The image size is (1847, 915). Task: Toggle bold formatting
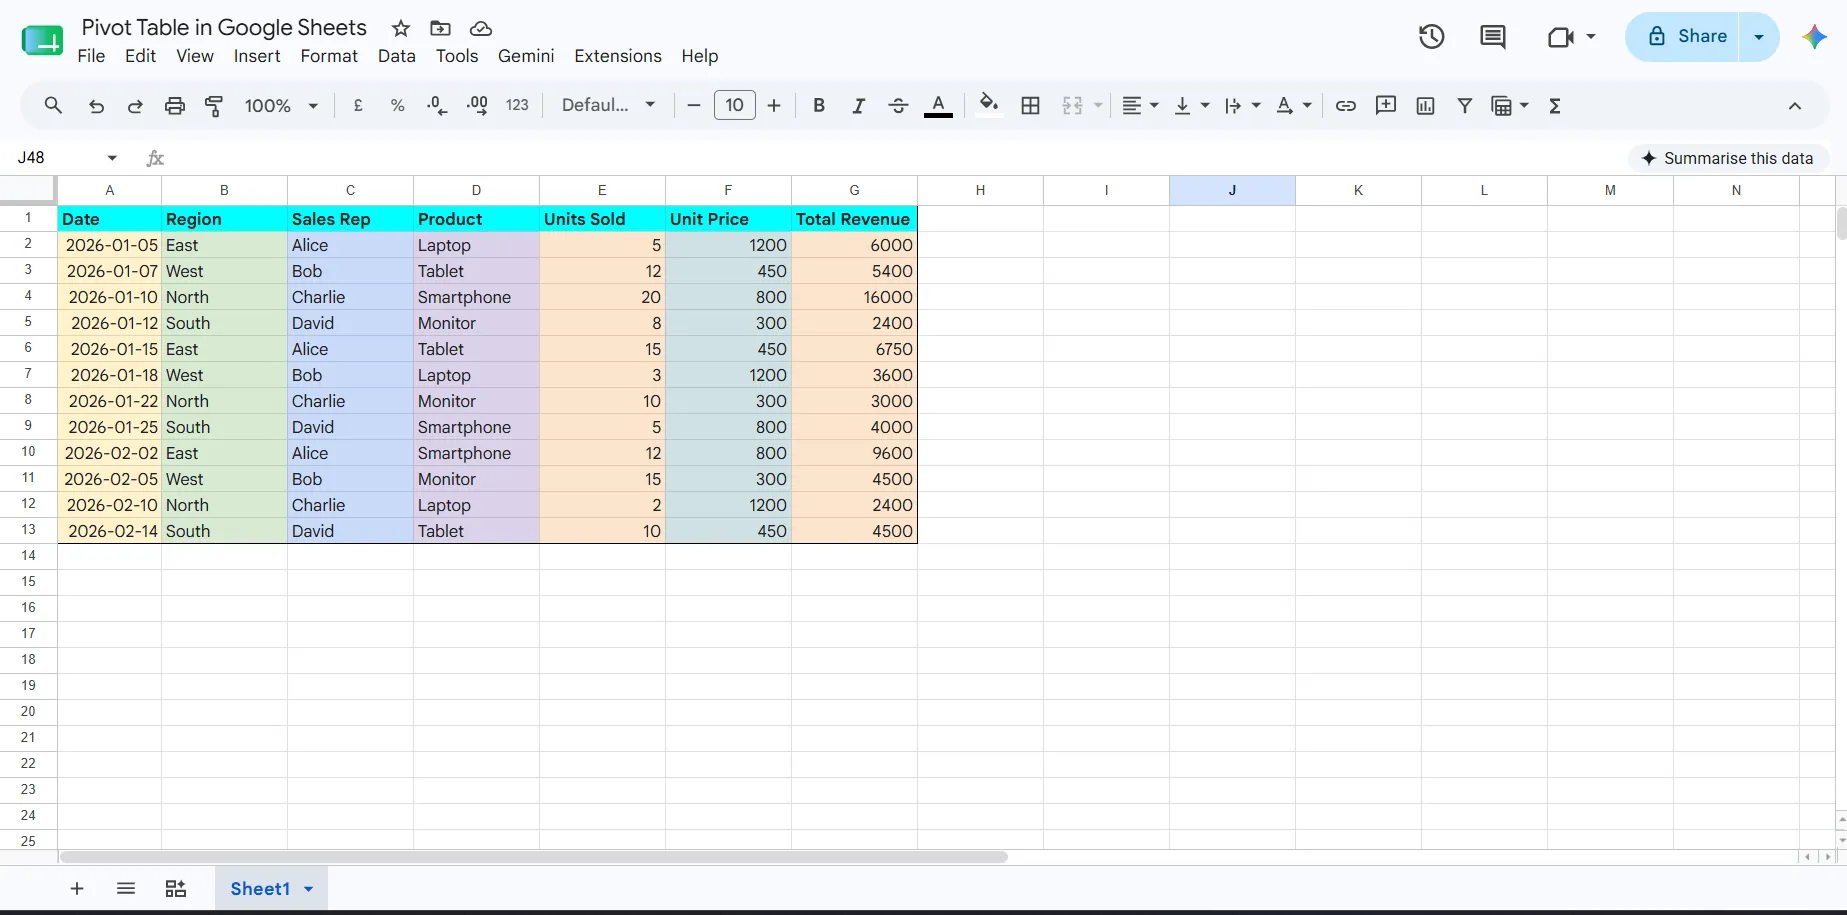pyautogui.click(x=819, y=106)
